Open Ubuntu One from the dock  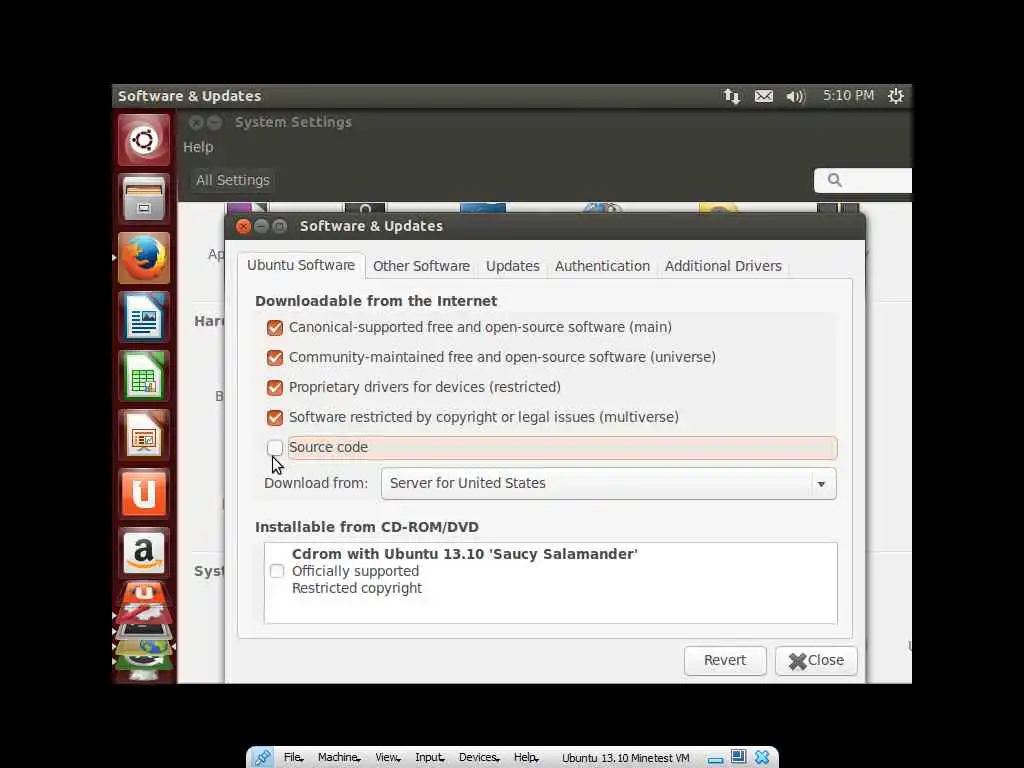tap(144, 494)
